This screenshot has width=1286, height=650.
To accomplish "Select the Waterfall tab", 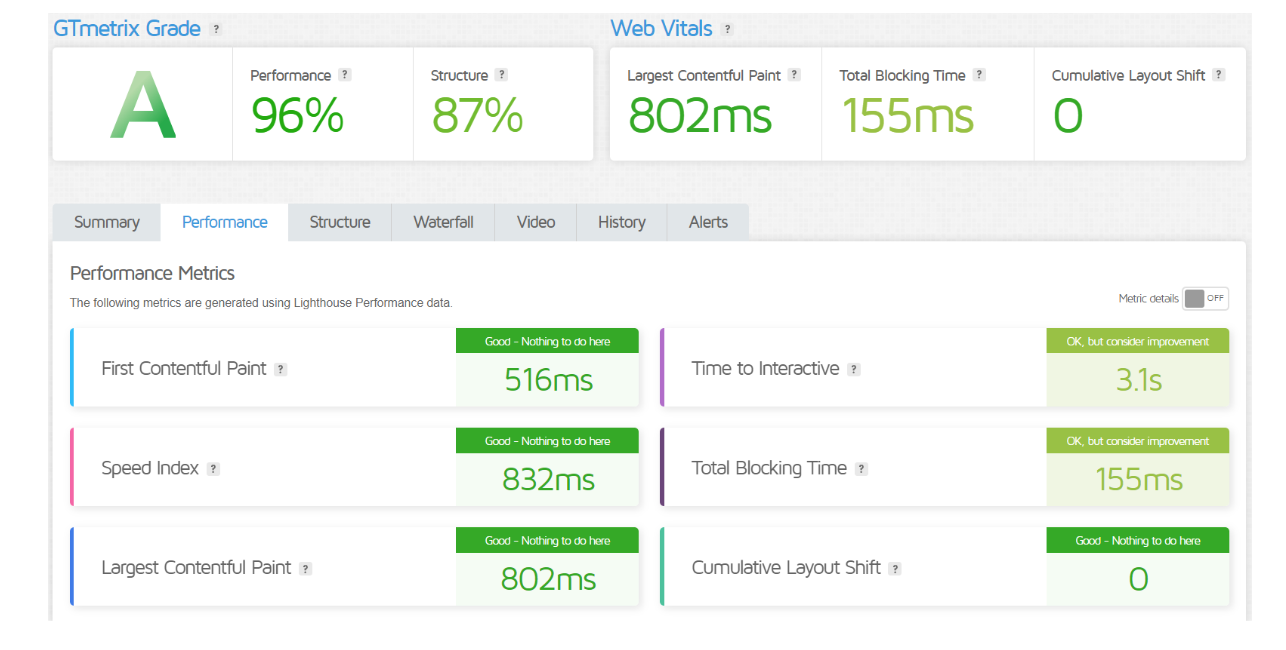I will click(443, 222).
